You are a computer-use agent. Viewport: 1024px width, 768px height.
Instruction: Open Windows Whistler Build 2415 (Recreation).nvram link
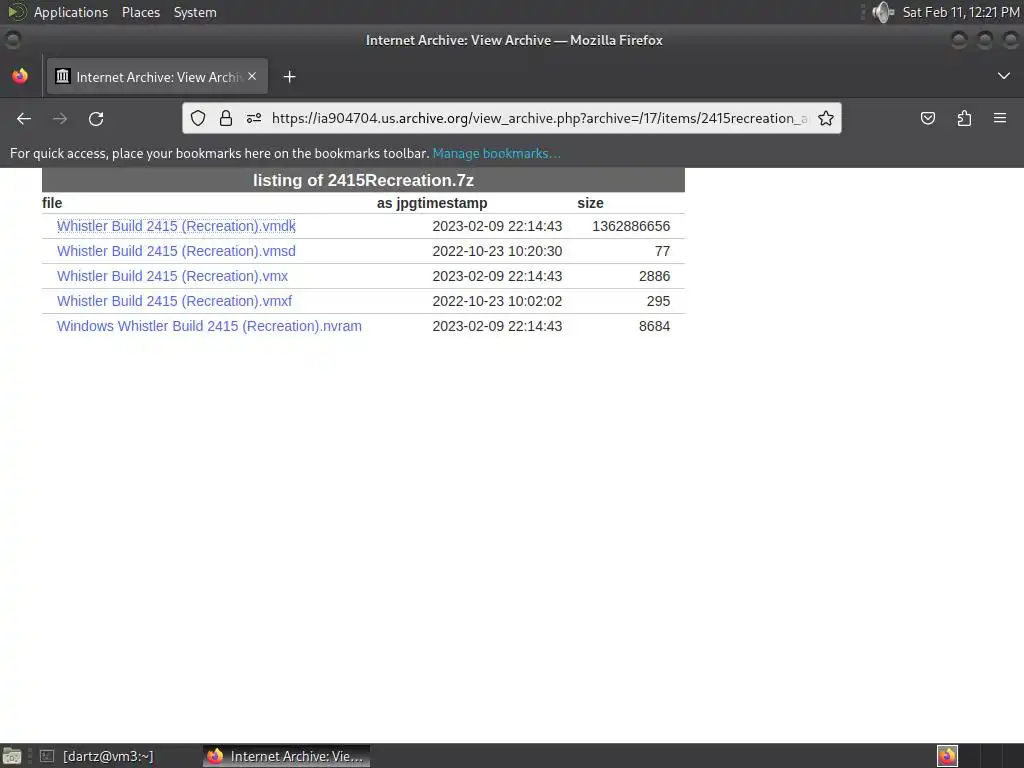(209, 326)
